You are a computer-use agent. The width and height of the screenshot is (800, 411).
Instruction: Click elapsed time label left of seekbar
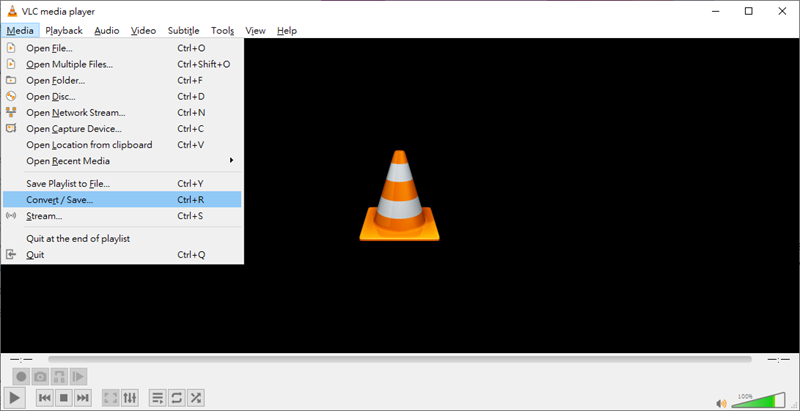coord(21,360)
